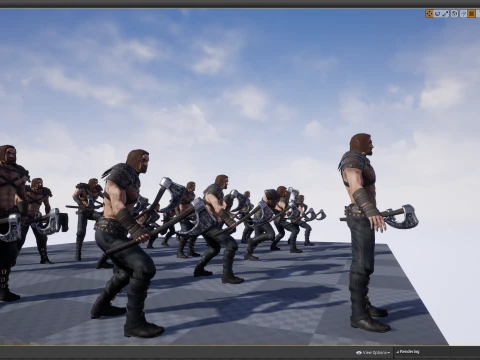This screenshot has width=480, height=360.
Task: Toggle world/local coordinate system globe icon
Action: pos(454,14)
